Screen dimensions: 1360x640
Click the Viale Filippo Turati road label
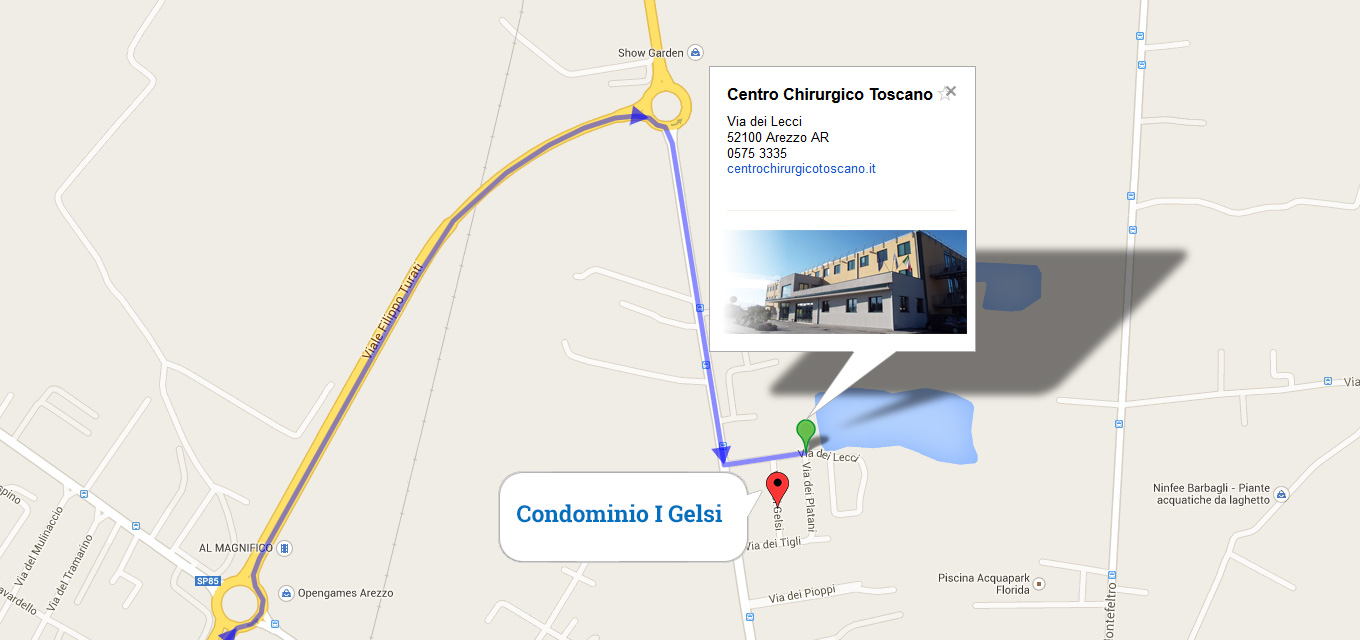click(394, 311)
